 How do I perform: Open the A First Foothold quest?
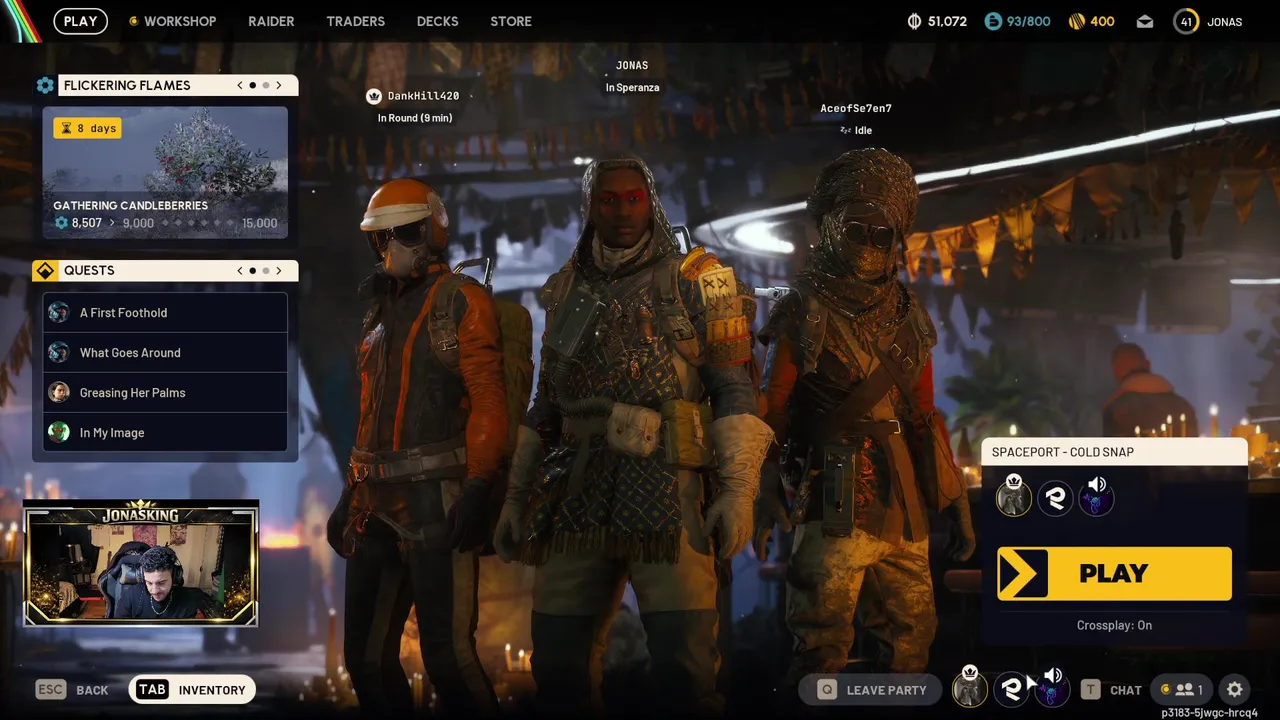165,312
